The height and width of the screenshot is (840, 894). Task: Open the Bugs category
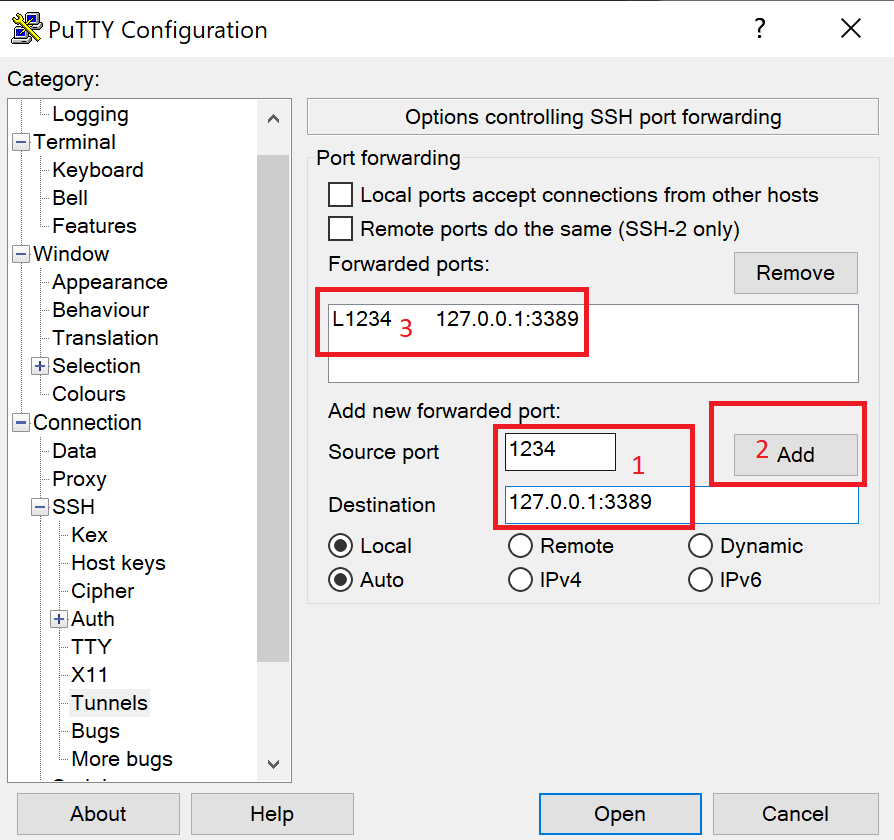coord(95,731)
